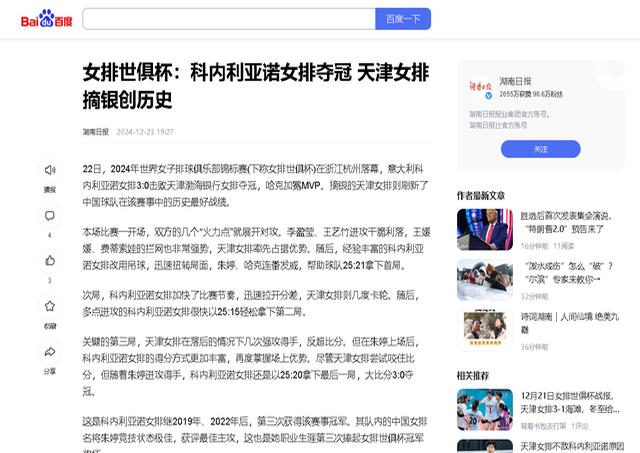
Task: Open the volleyball players thumbnail in 相关推荐
Action: pos(485,410)
